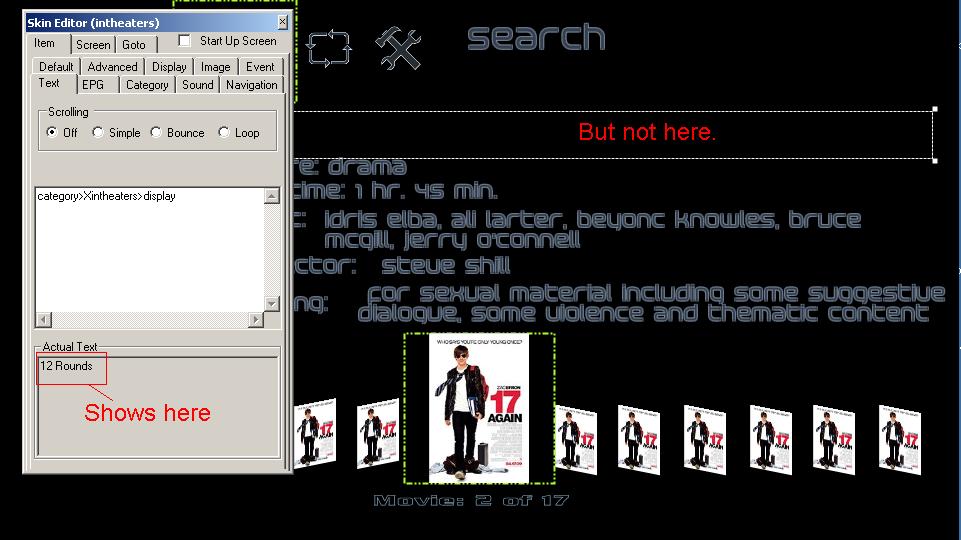Click the '1 hr. 45 min.' runtime text
Image resolution: width=961 pixels, height=540 pixels.
click(427, 191)
